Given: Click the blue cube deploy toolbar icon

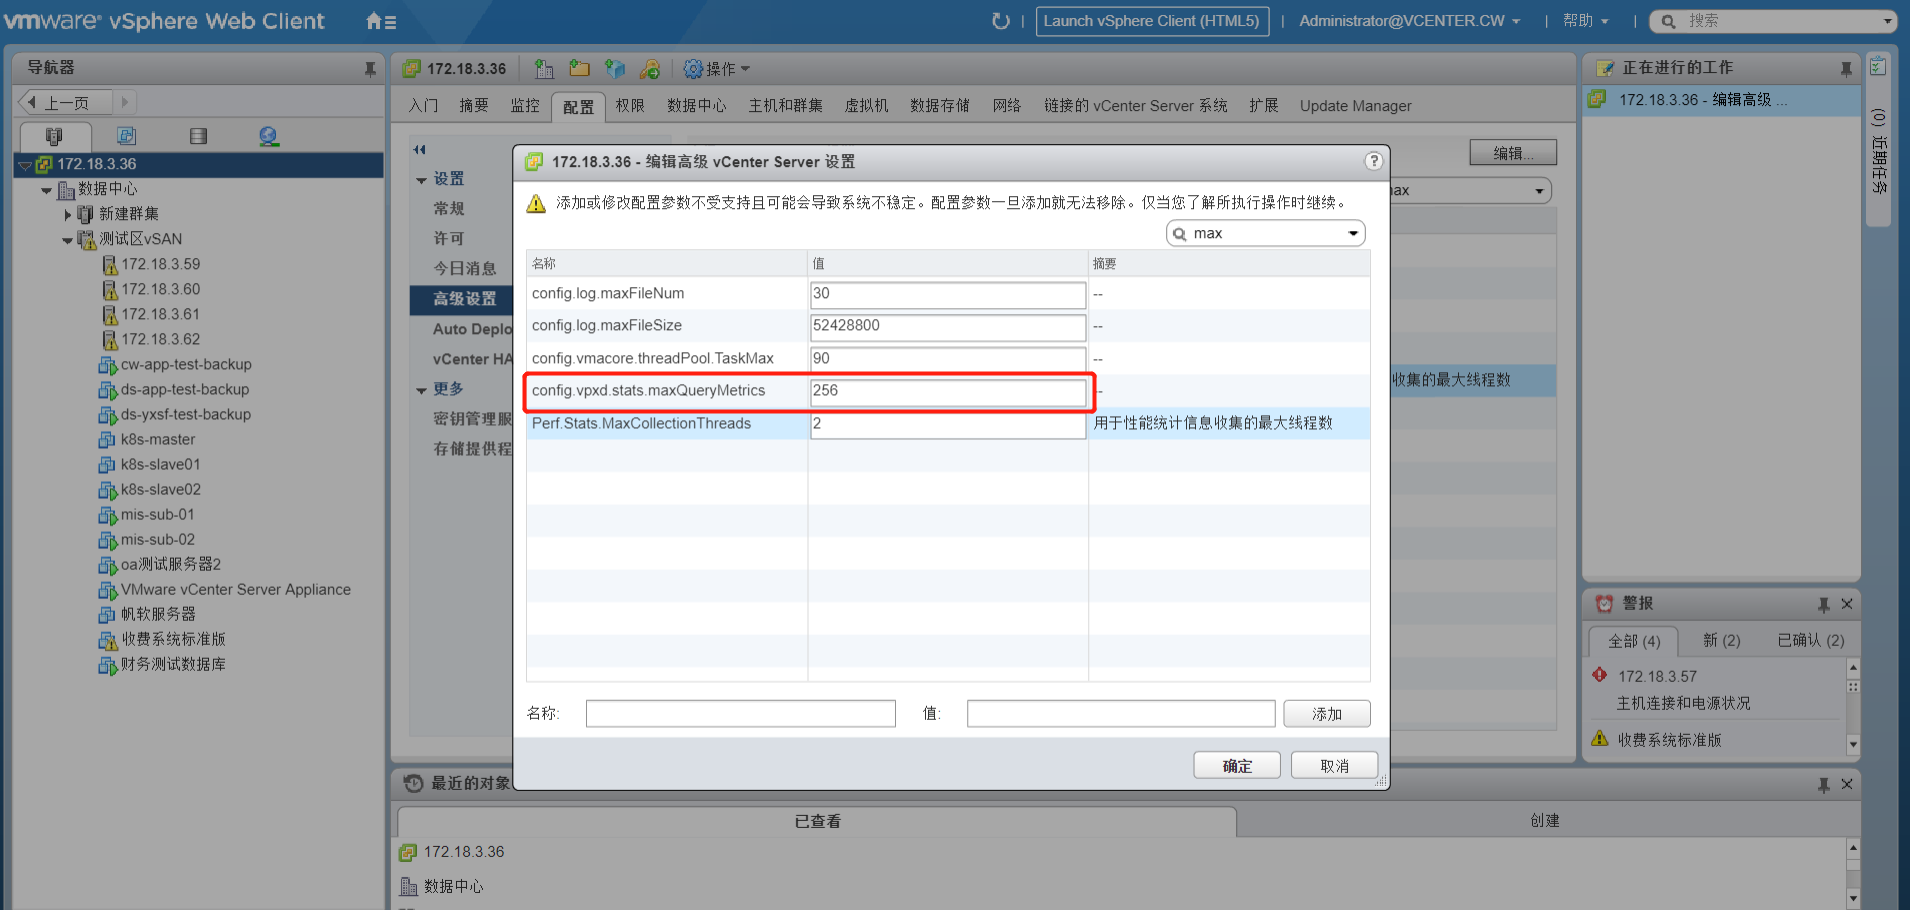Looking at the screenshot, I should (x=615, y=68).
